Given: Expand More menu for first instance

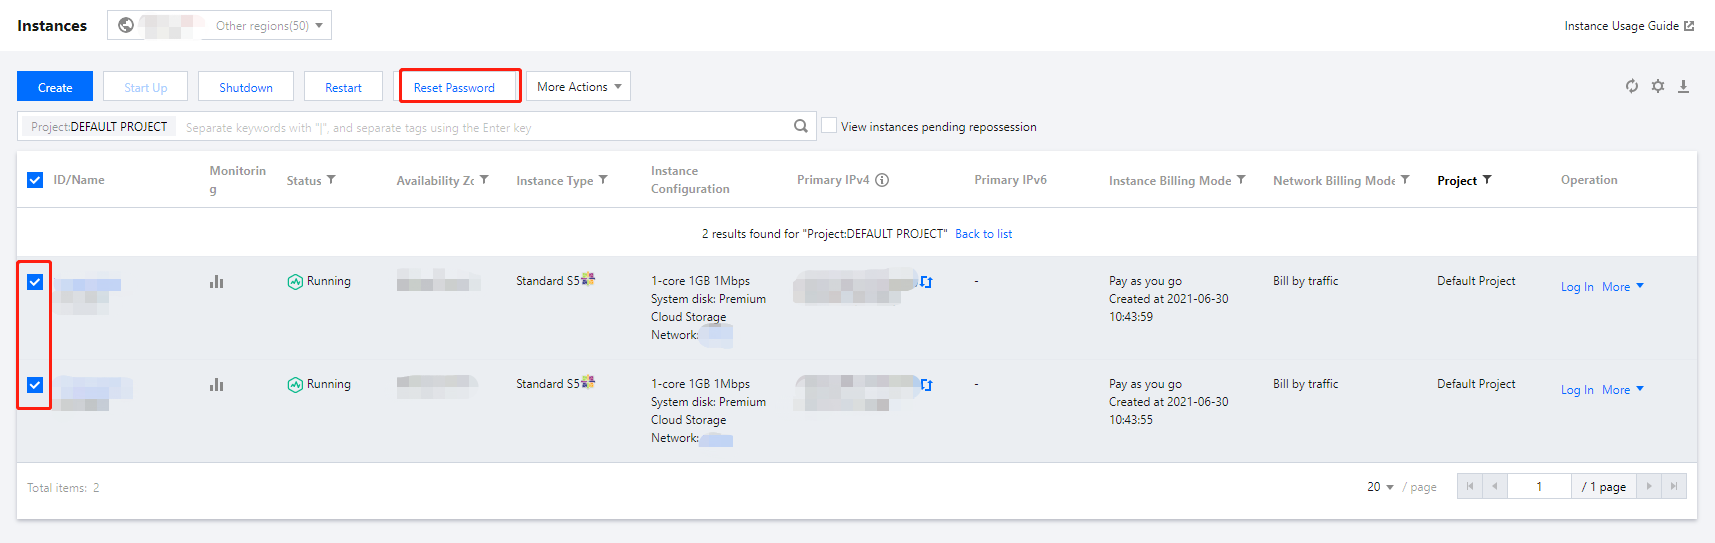Looking at the screenshot, I should (x=1622, y=287).
